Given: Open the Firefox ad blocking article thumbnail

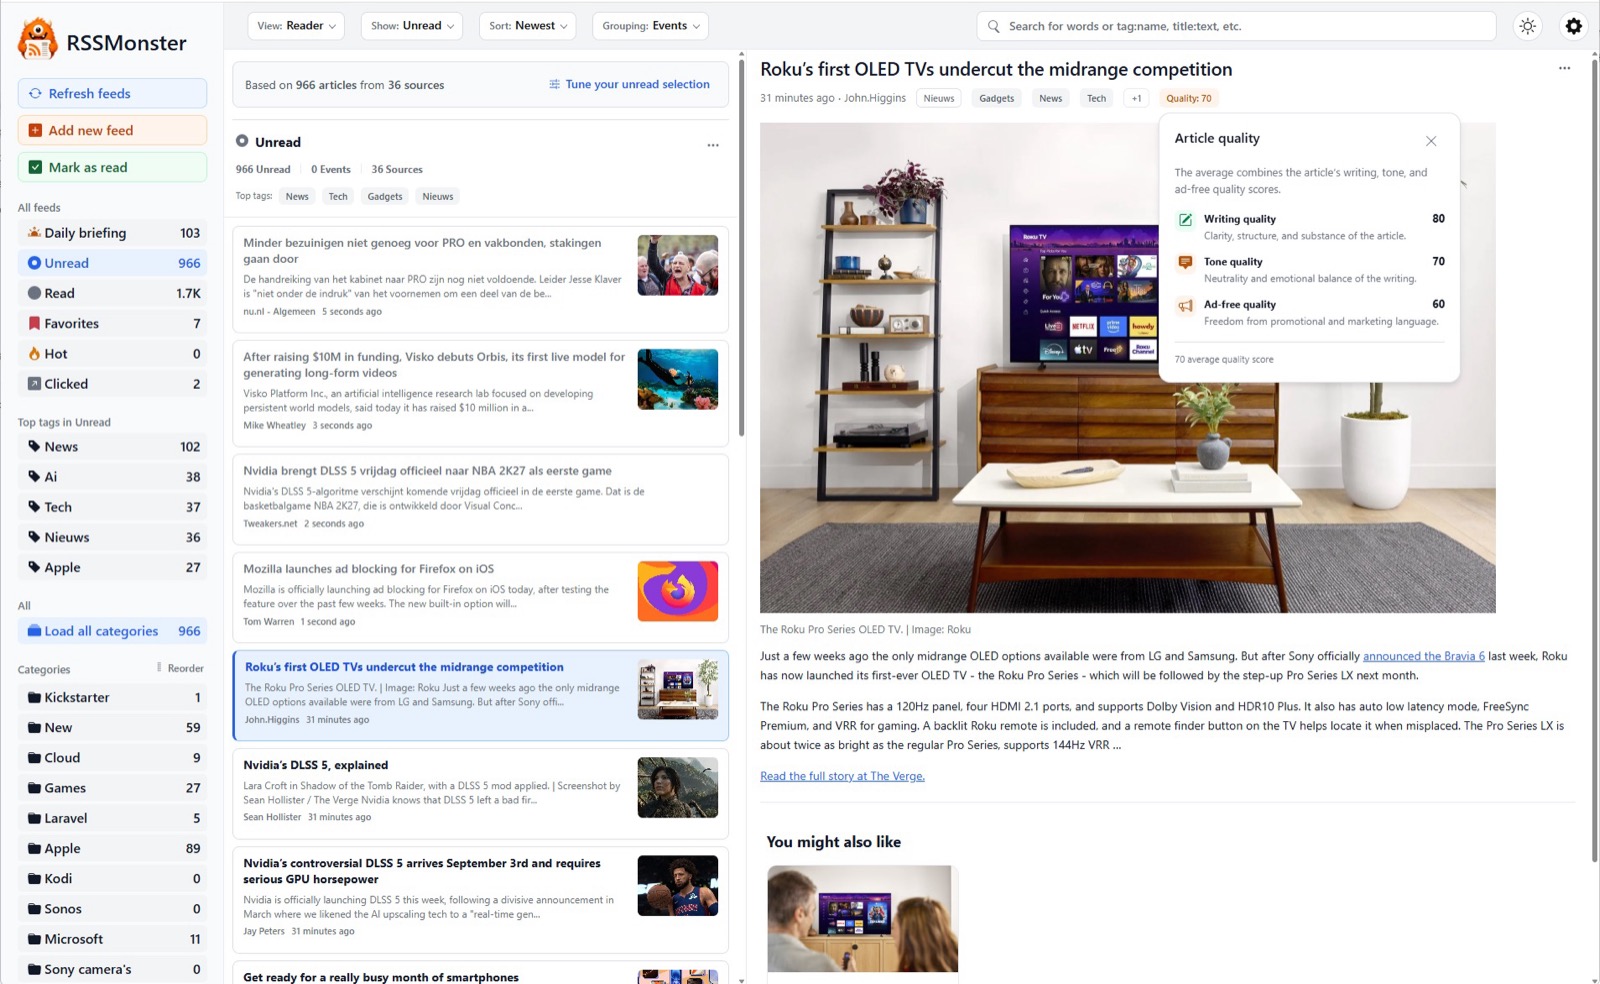Looking at the screenshot, I should [x=678, y=591].
